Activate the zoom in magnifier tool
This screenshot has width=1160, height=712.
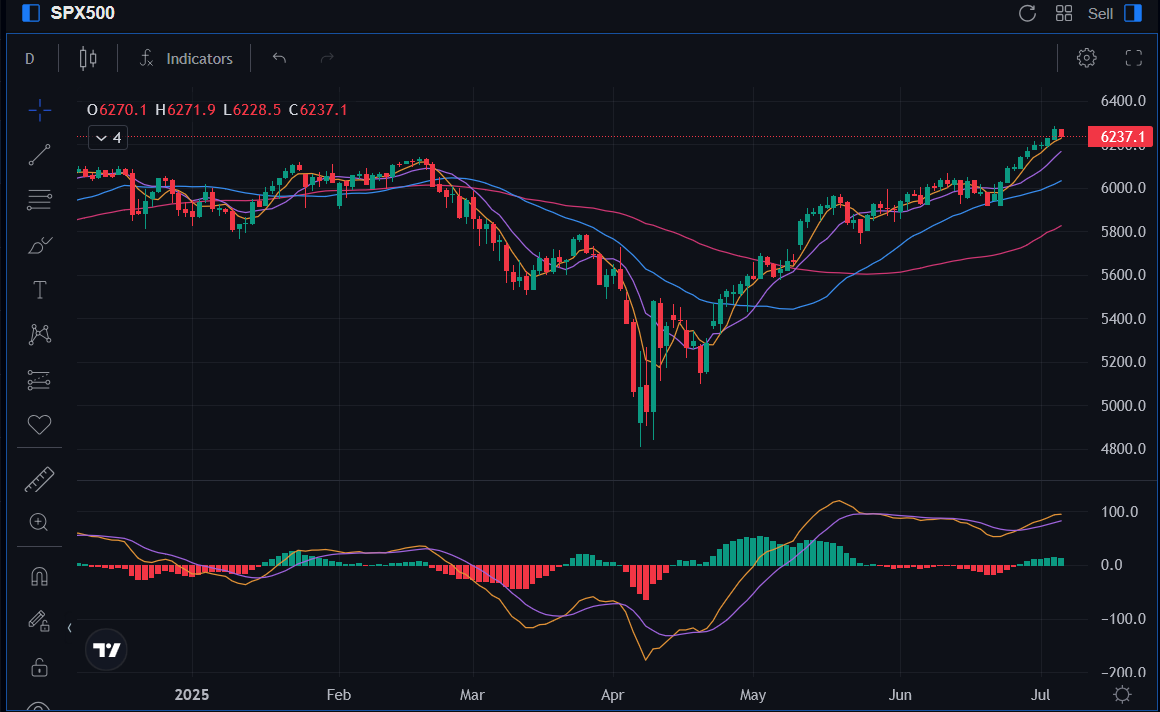pyautogui.click(x=39, y=523)
